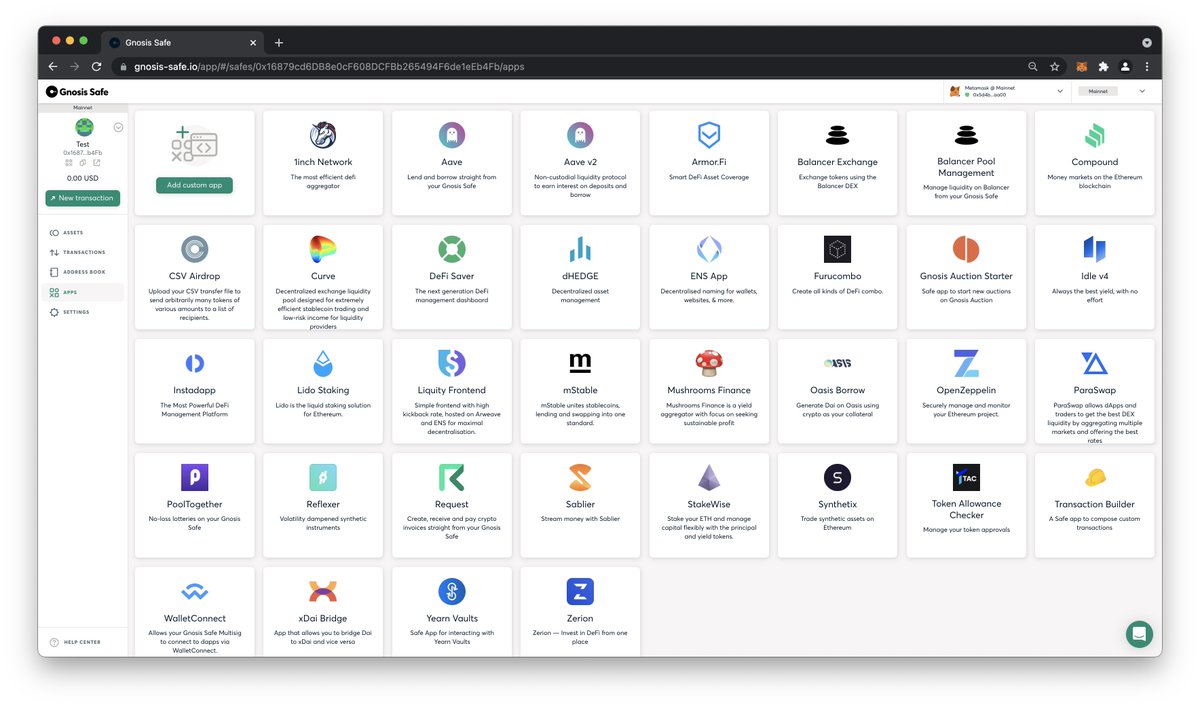Image resolution: width=1200 pixels, height=707 pixels.
Task: Launch the Instadapp icon
Action: pos(195,363)
